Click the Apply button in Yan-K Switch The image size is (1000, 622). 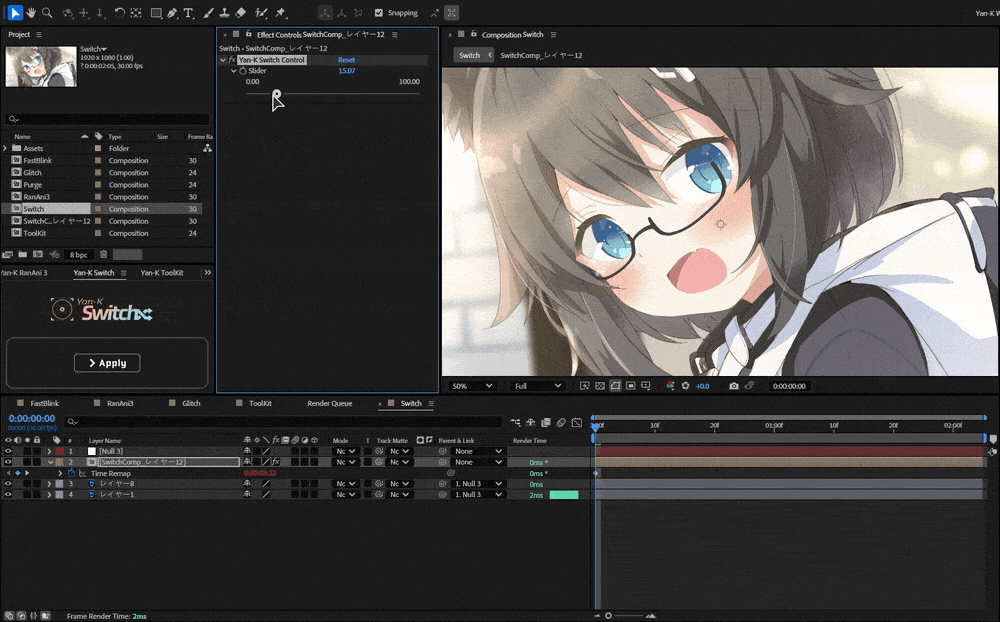point(107,363)
